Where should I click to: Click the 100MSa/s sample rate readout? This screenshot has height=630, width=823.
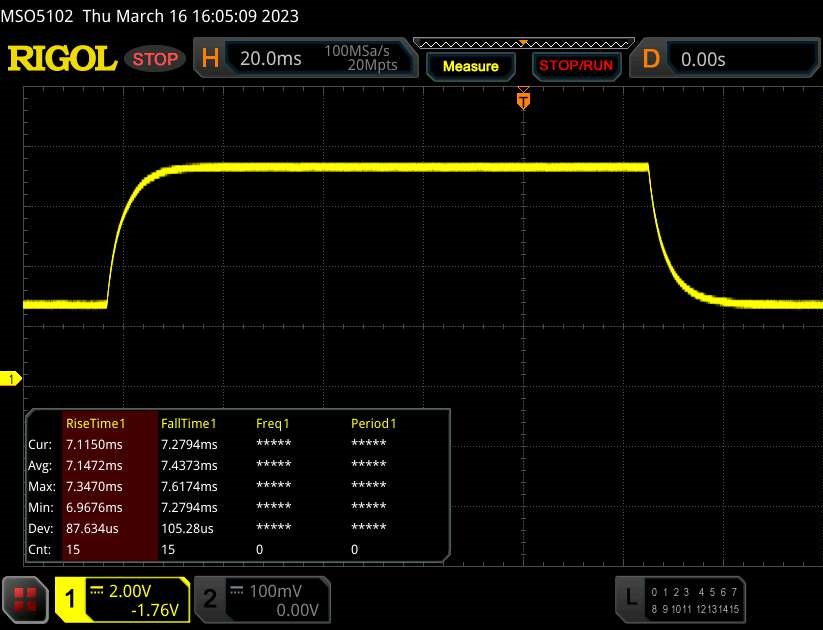(357, 51)
